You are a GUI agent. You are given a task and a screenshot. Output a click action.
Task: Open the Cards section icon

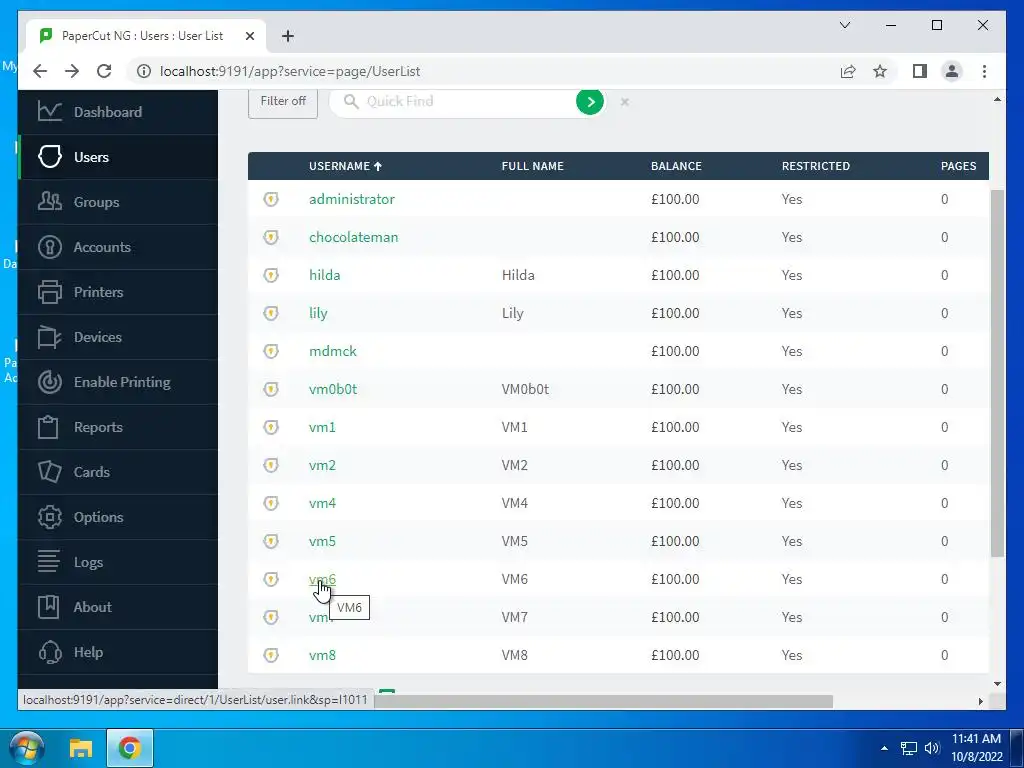coord(50,472)
